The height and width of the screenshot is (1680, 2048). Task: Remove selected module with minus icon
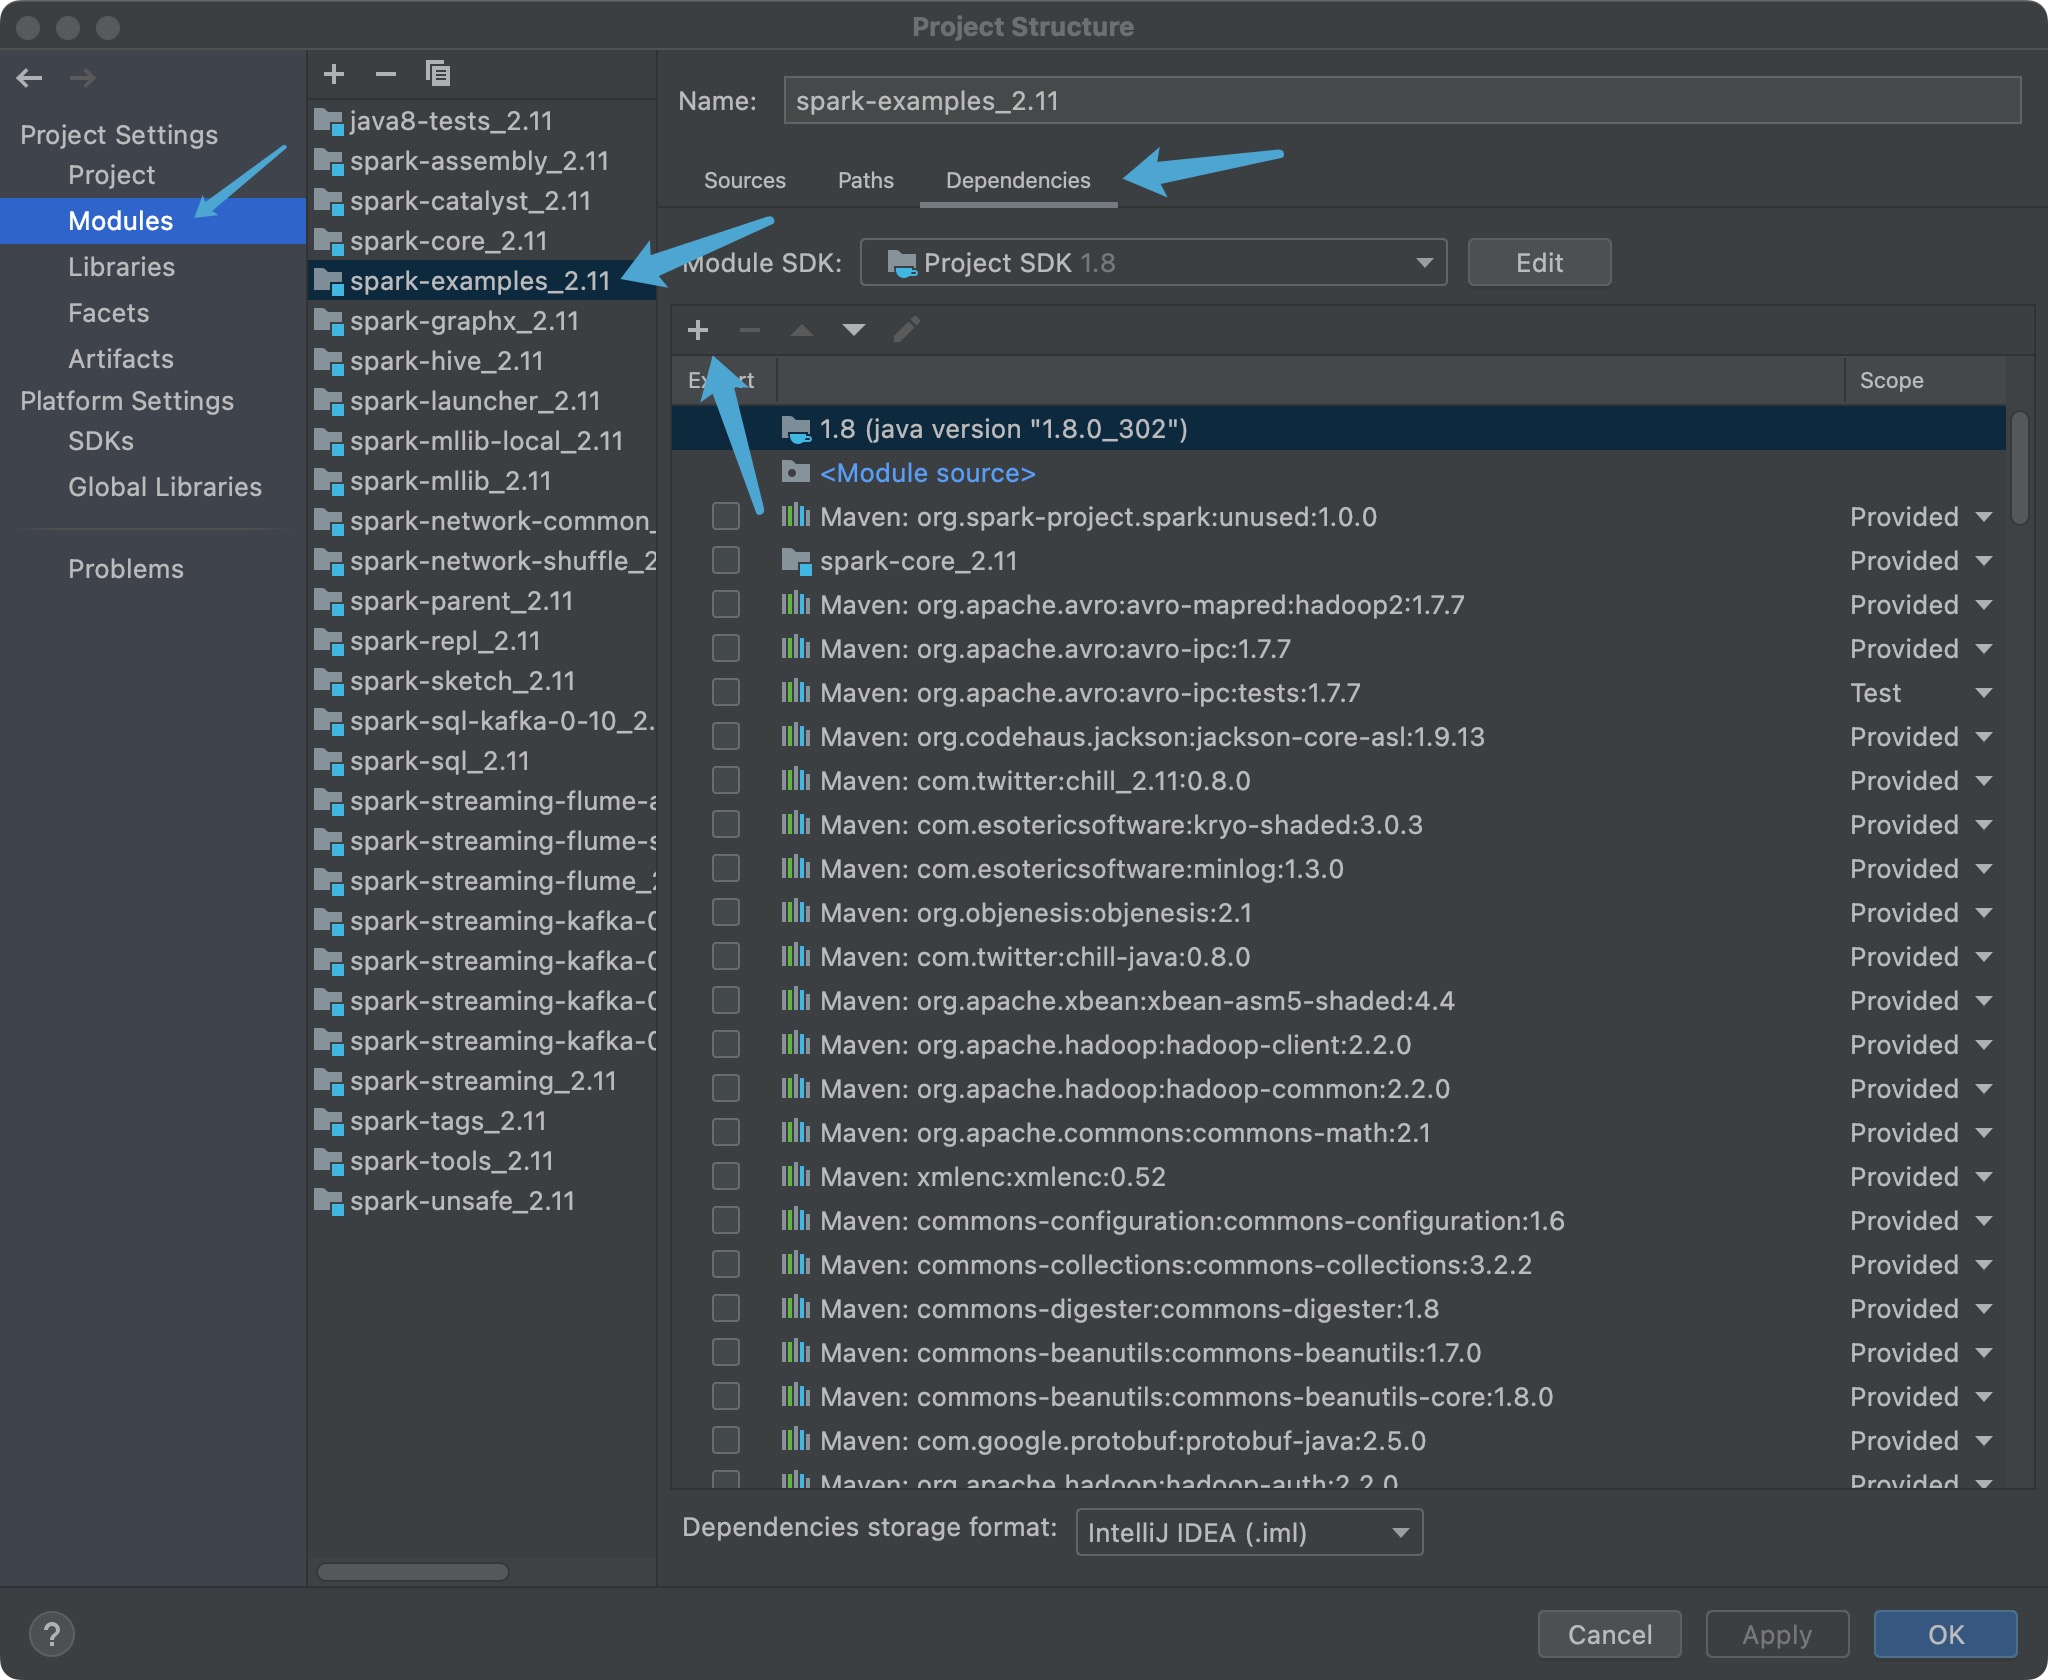[x=386, y=74]
